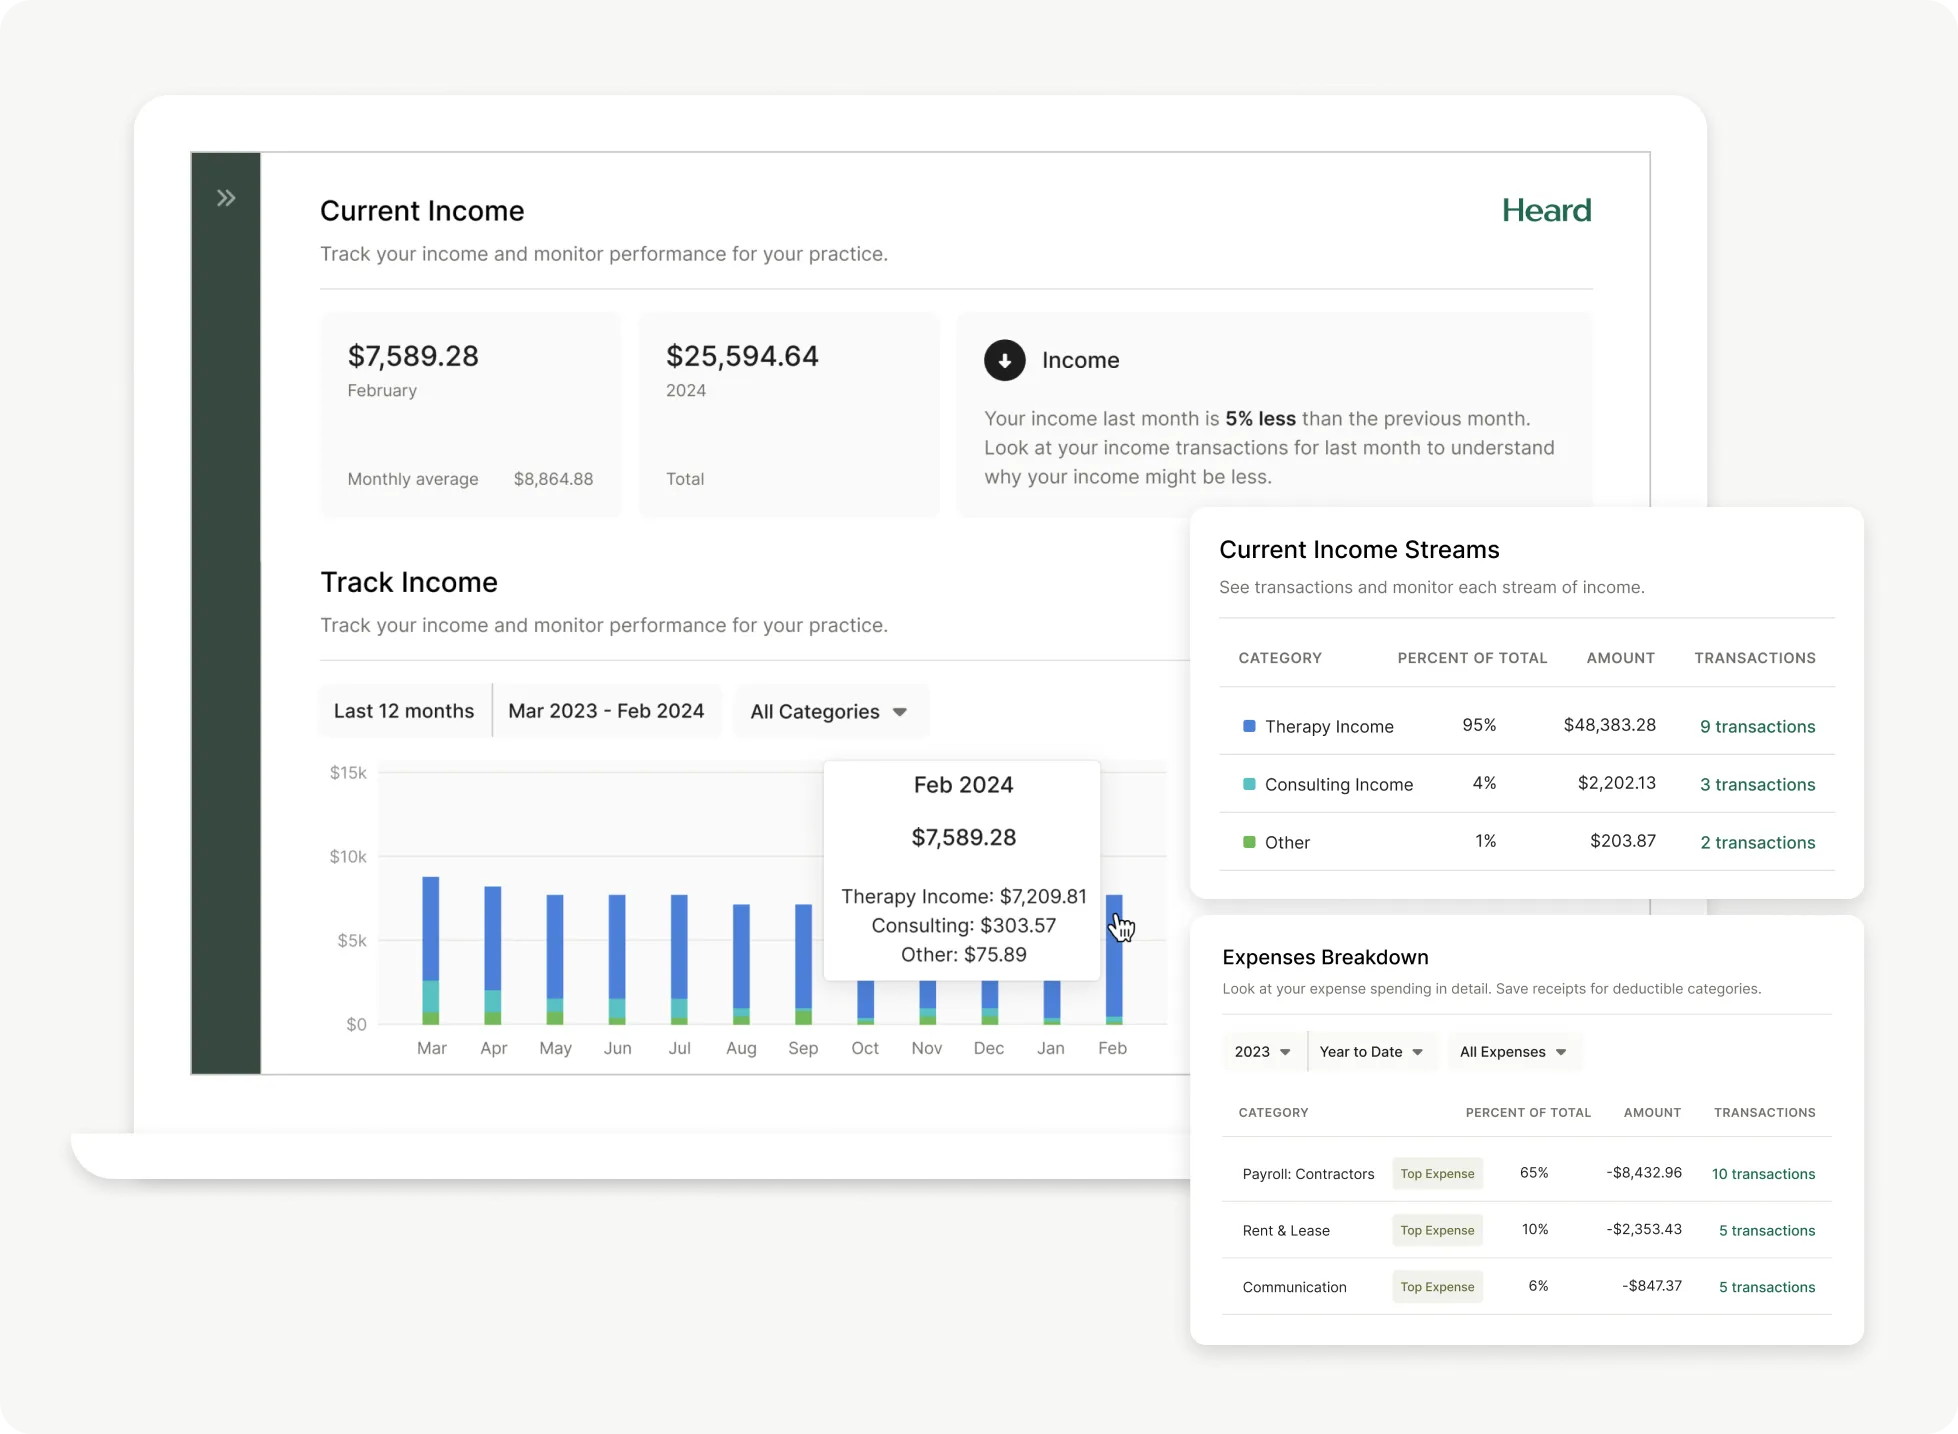Image resolution: width=1958 pixels, height=1434 pixels.
Task: Open the All Expenses dropdown
Action: click(1513, 1051)
